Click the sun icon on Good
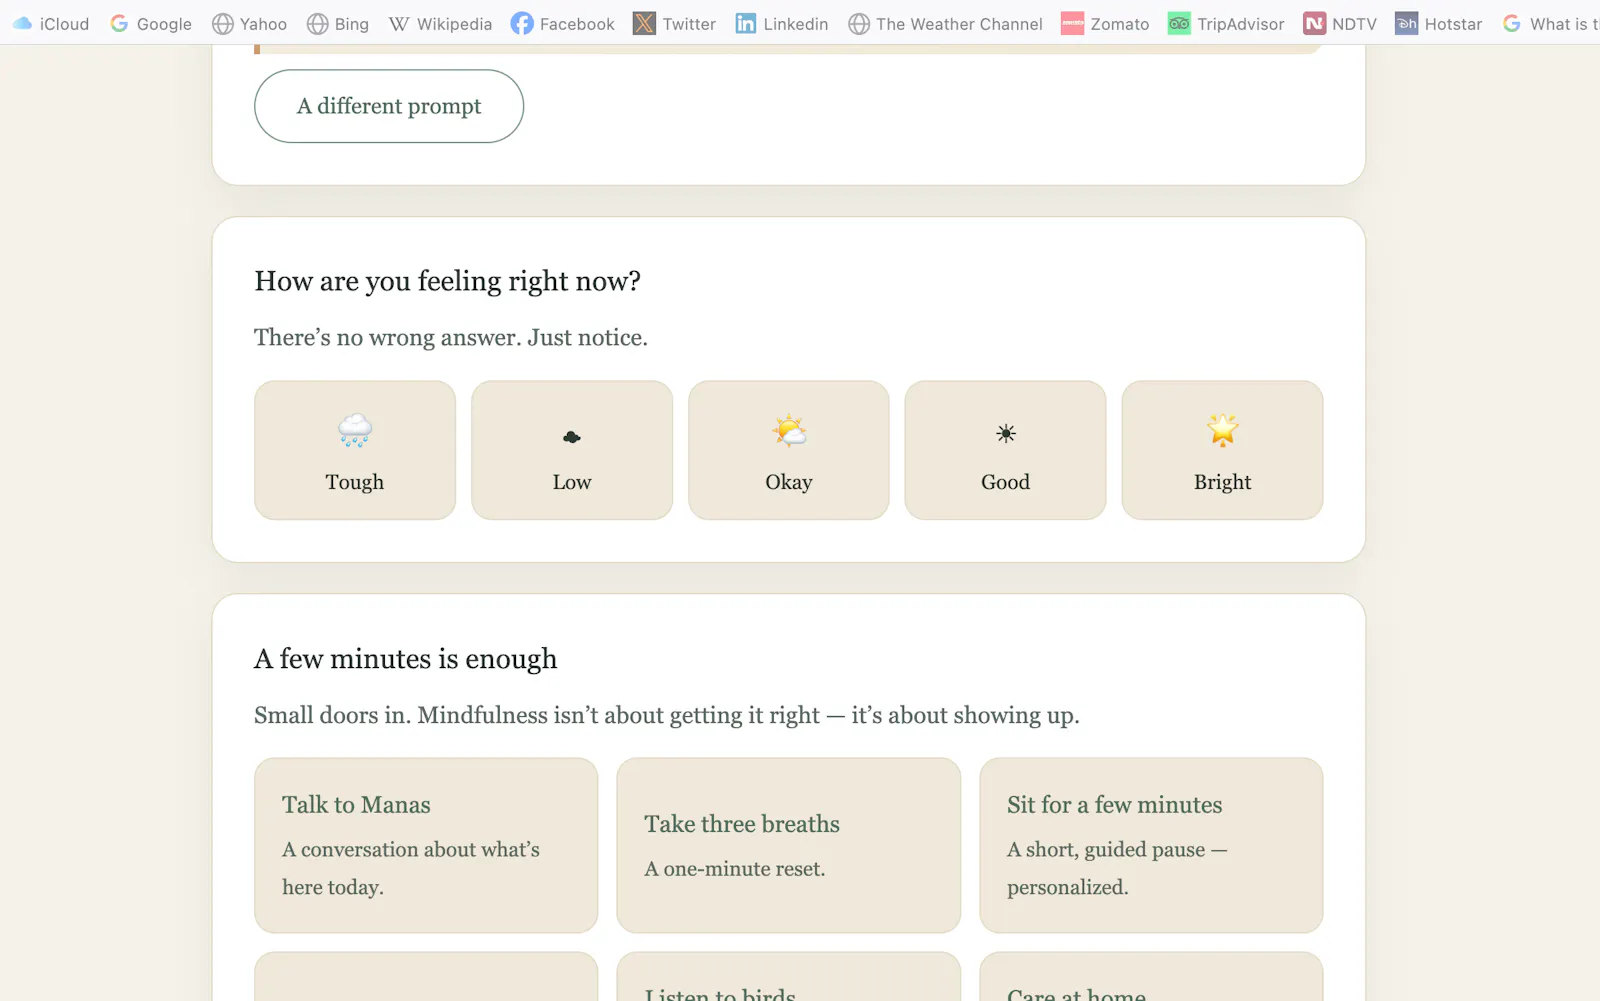This screenshot has height=1001, width=1600. (1006, 433)
